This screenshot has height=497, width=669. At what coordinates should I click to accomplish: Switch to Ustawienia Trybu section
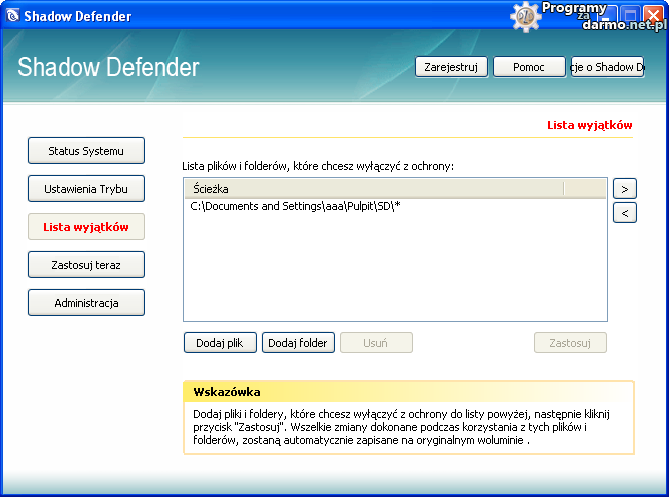[x=86, y=189]
